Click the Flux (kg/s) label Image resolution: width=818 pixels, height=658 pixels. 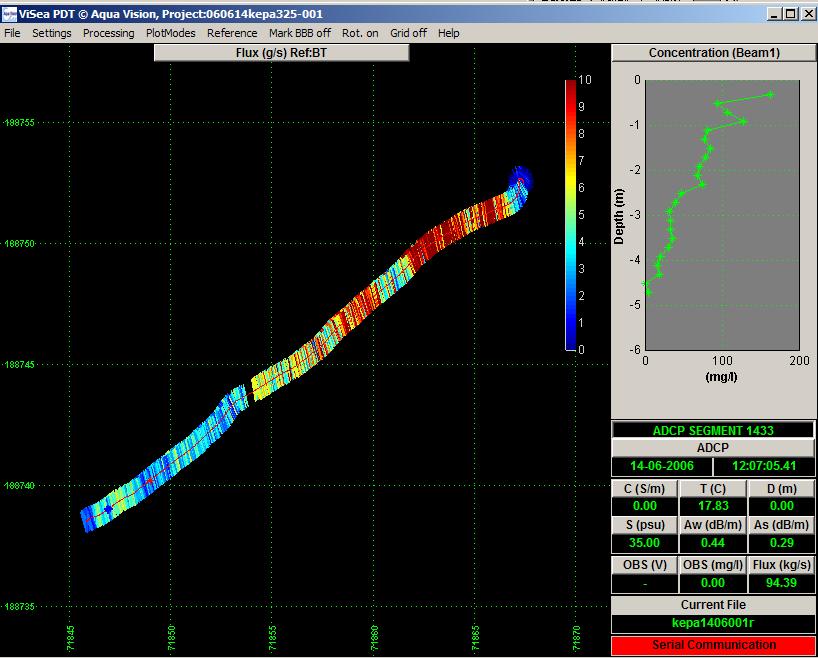point(781,565)
